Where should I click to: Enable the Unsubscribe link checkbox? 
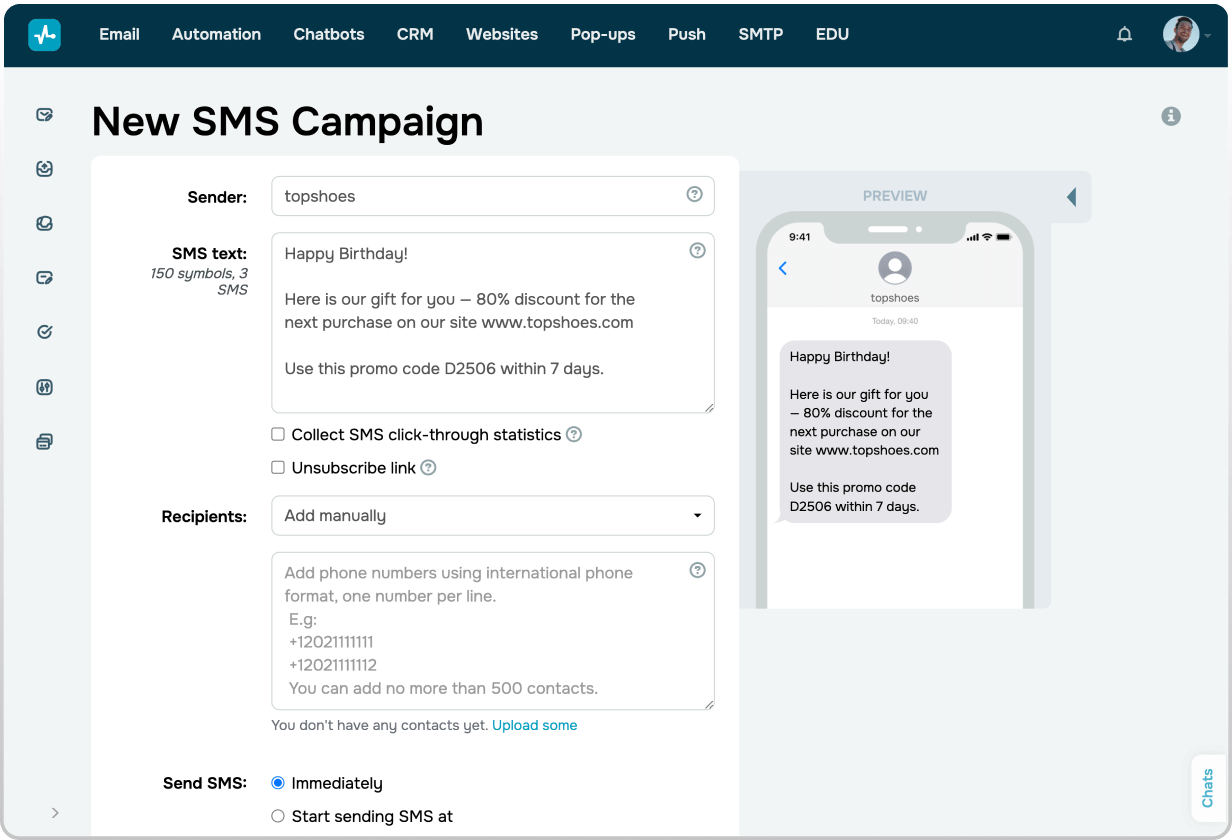coord(278,467)
